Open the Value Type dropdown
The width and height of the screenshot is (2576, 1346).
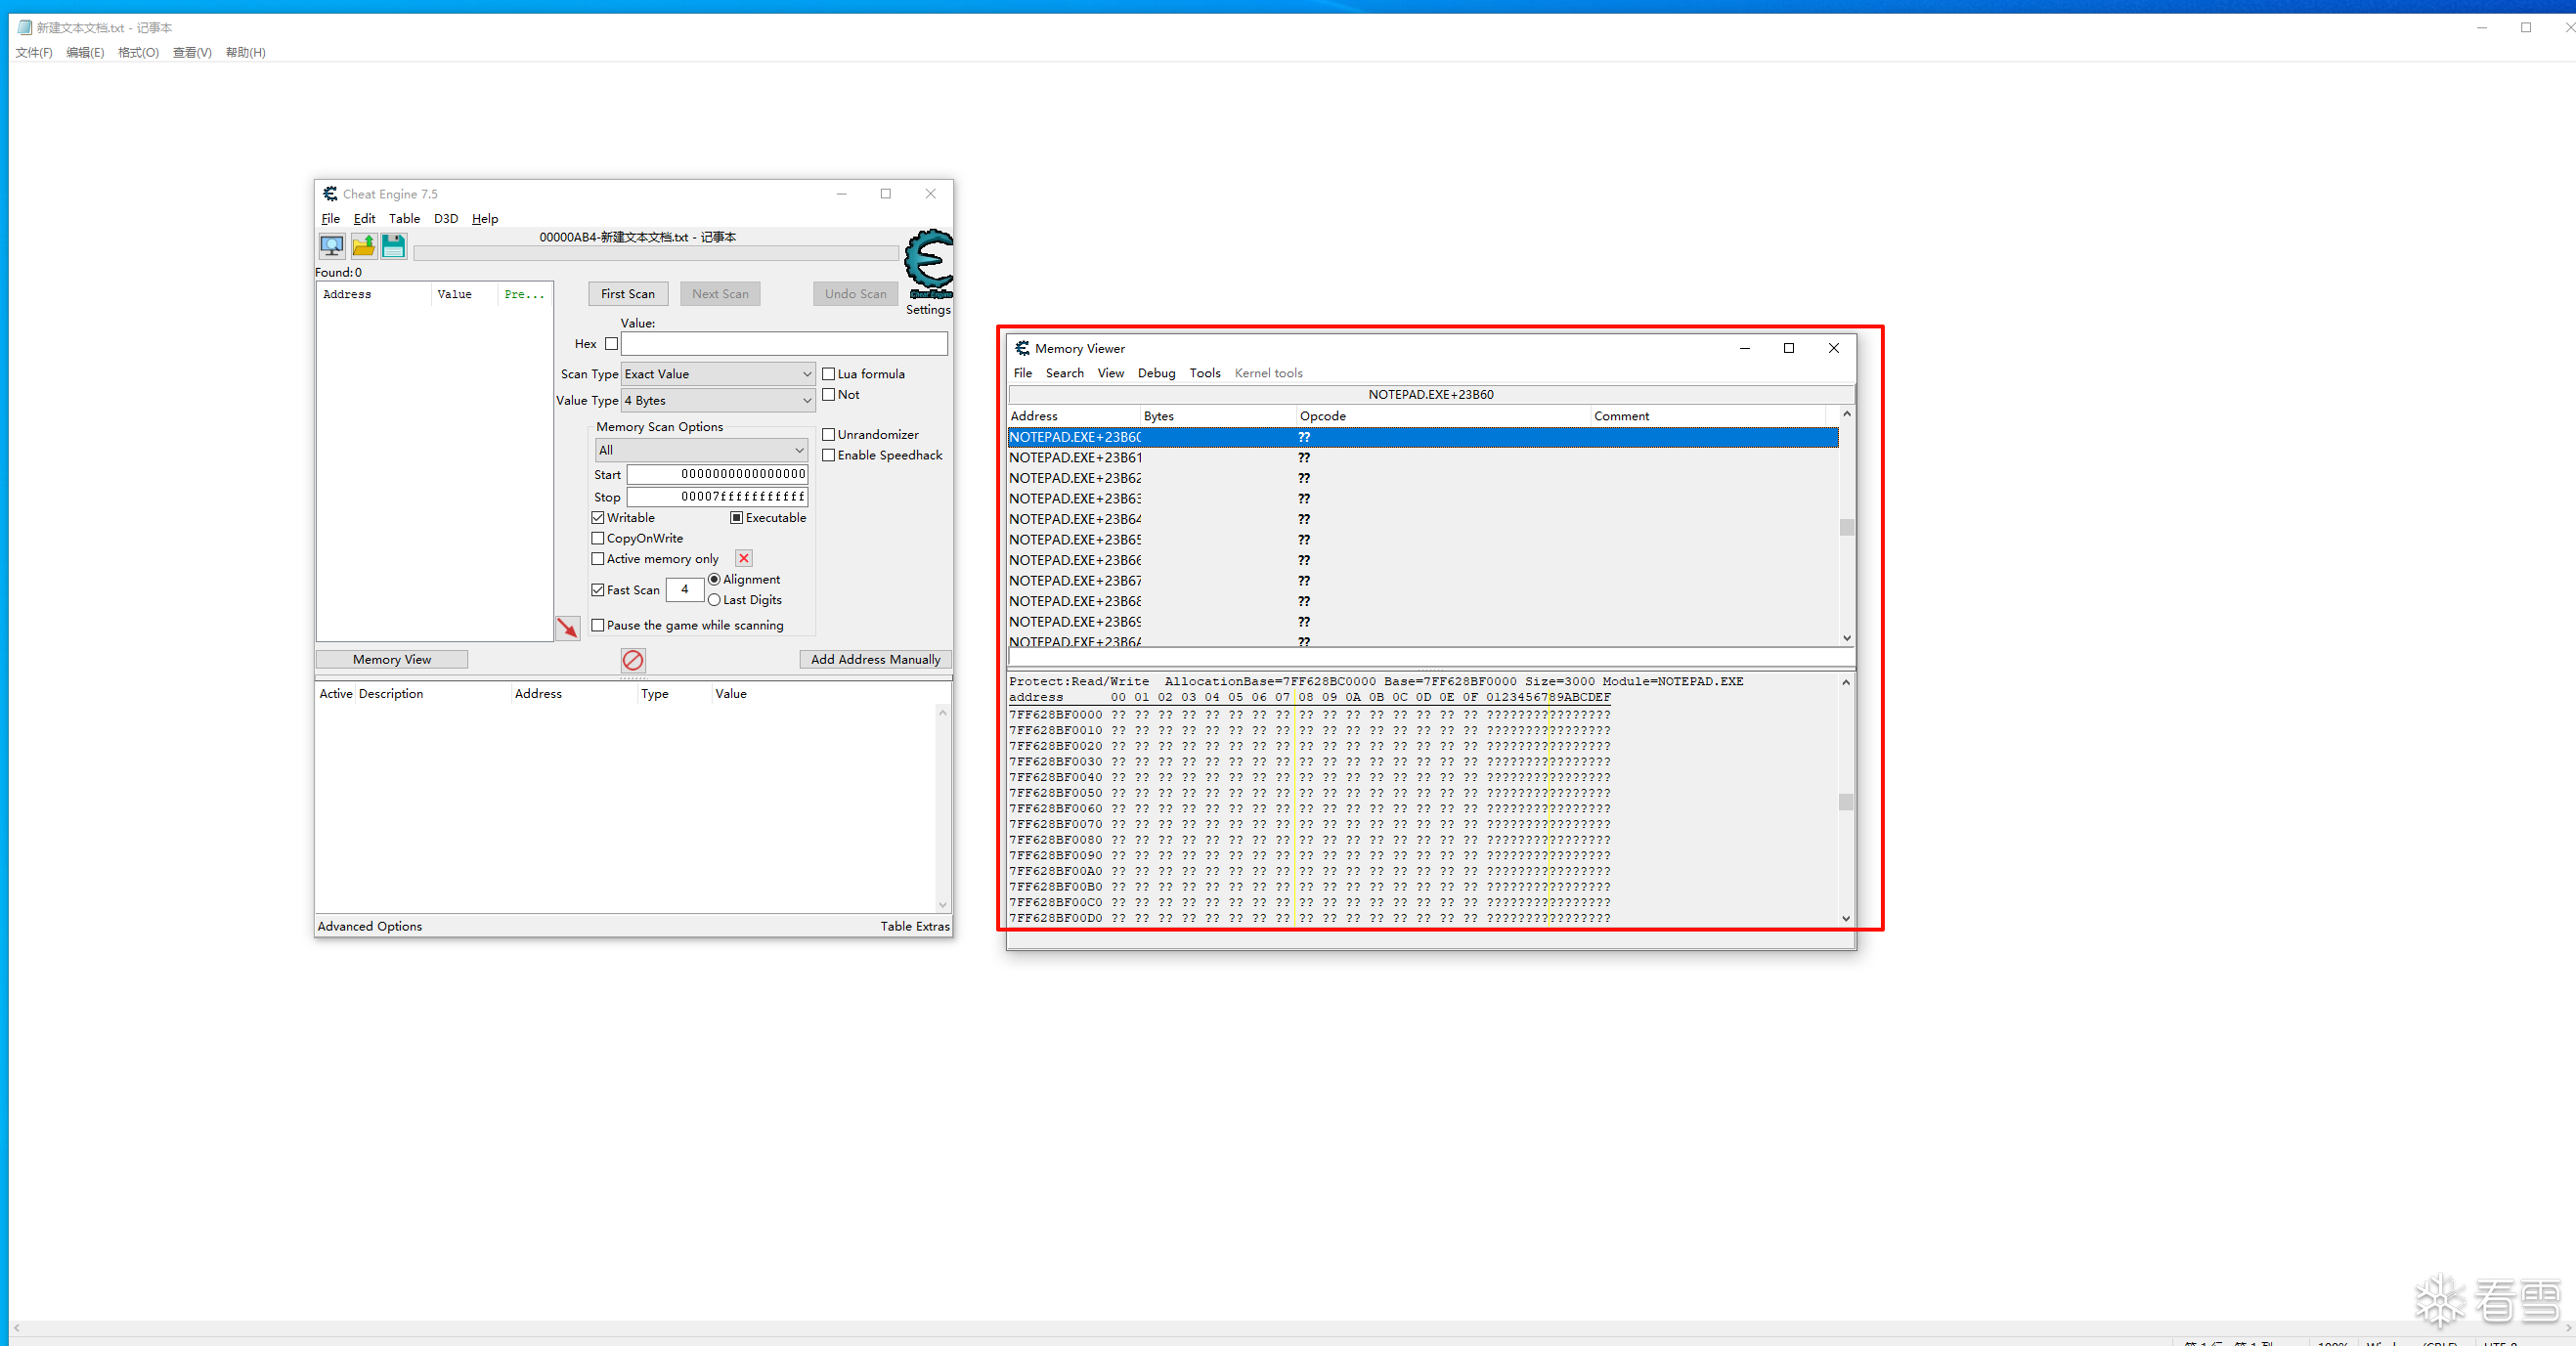718,400
